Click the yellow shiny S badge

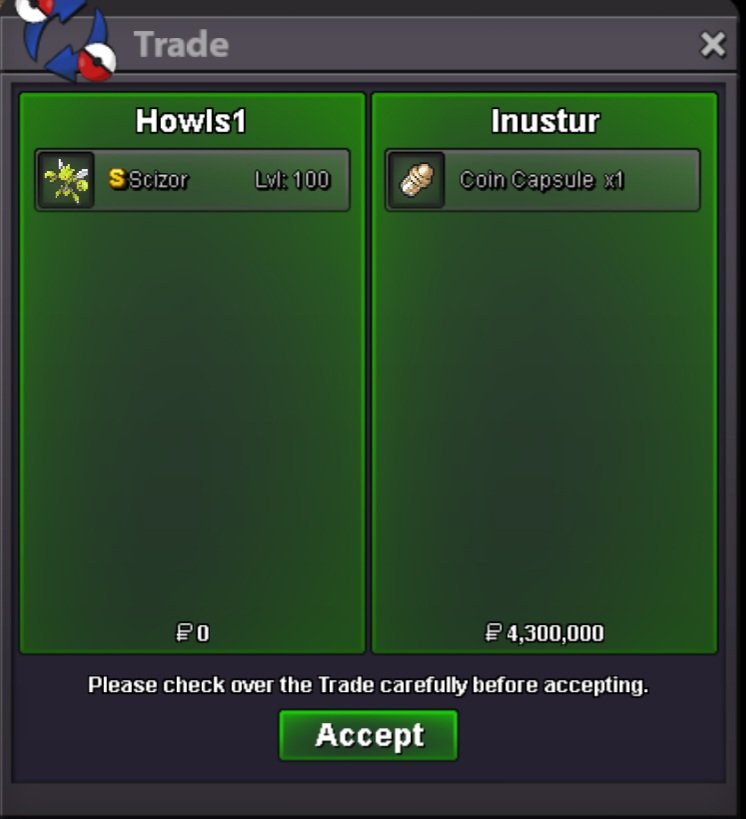click(117, 179)
